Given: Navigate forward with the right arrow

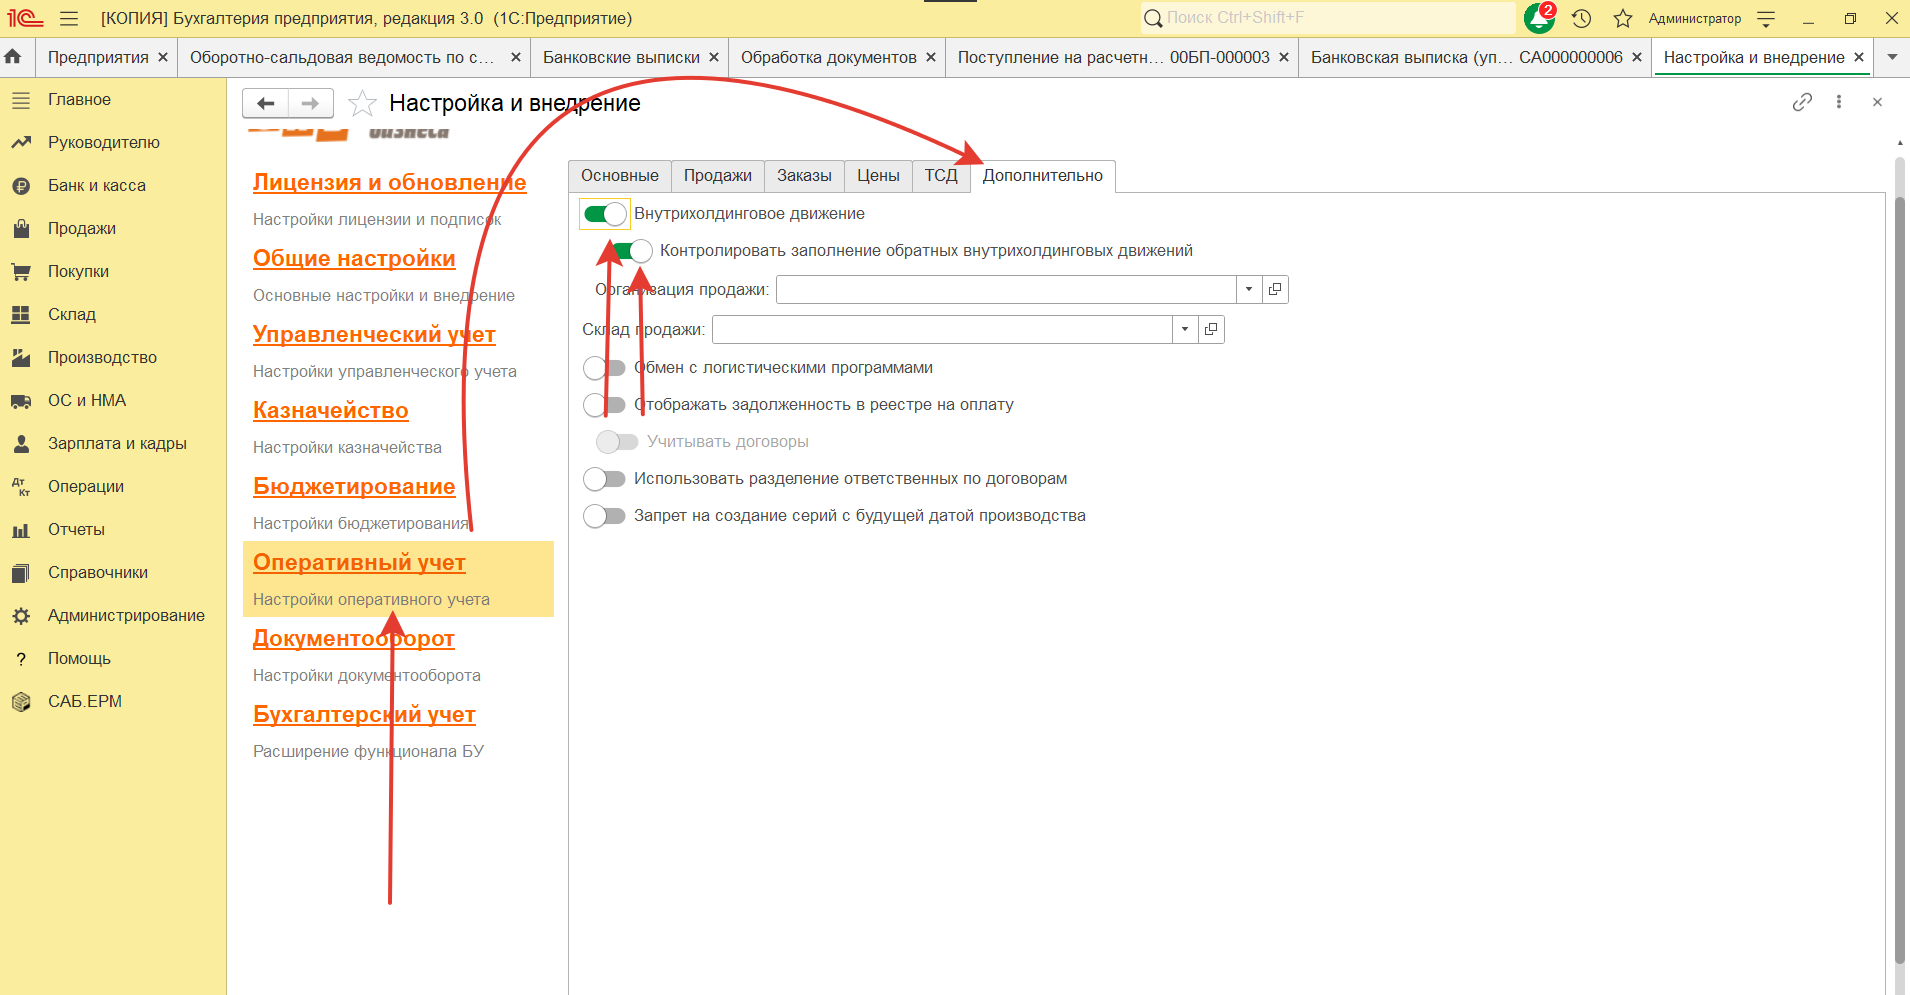Looking at the screenshot, I should 311,103.
